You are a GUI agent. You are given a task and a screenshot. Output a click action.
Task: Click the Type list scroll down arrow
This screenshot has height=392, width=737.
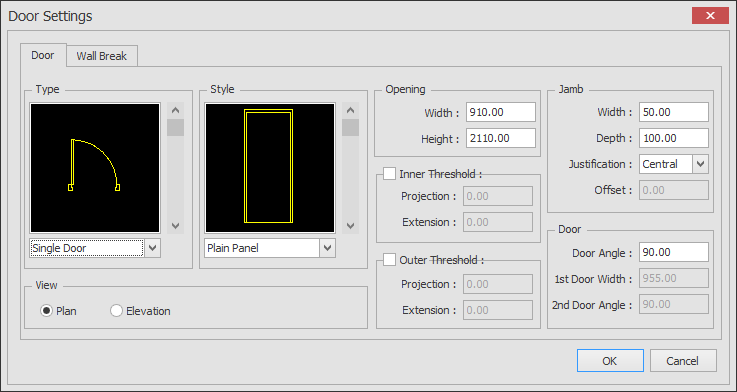(x=175, y=226)
